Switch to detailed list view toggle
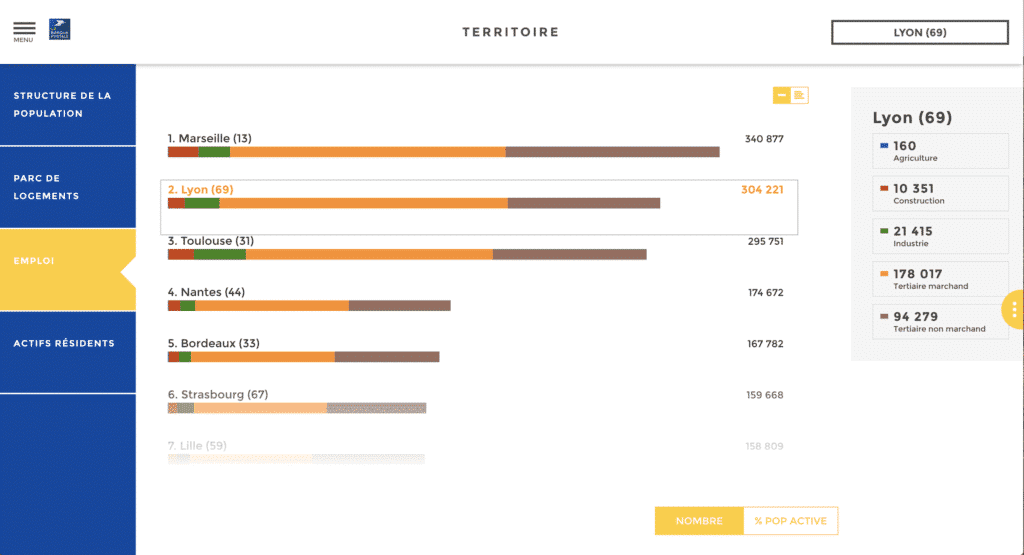1024x555 pixels. click(x=800, y=95)
